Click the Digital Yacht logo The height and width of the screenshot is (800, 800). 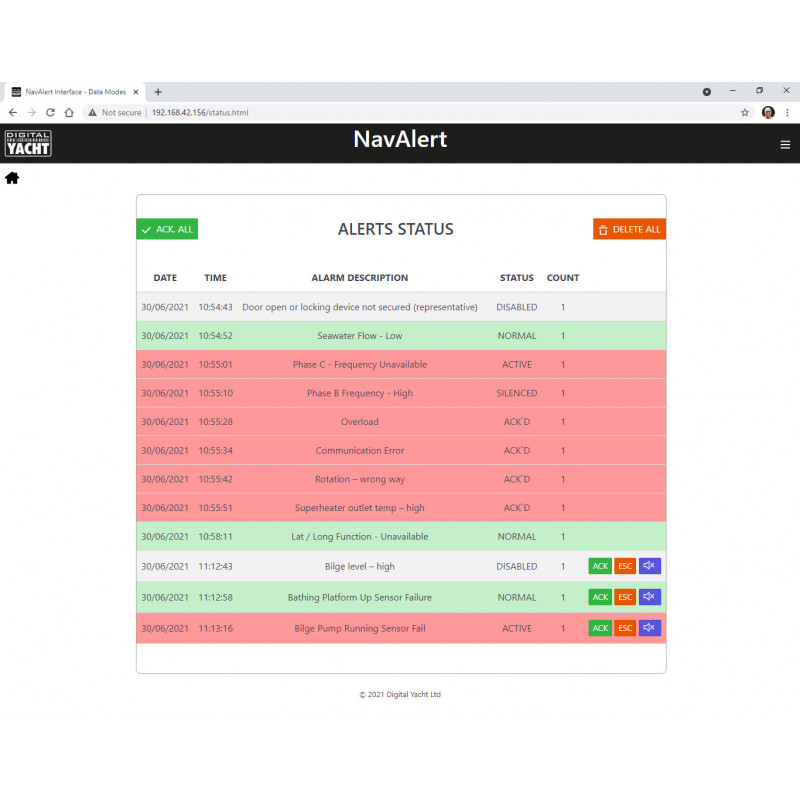tap(28, 143)
